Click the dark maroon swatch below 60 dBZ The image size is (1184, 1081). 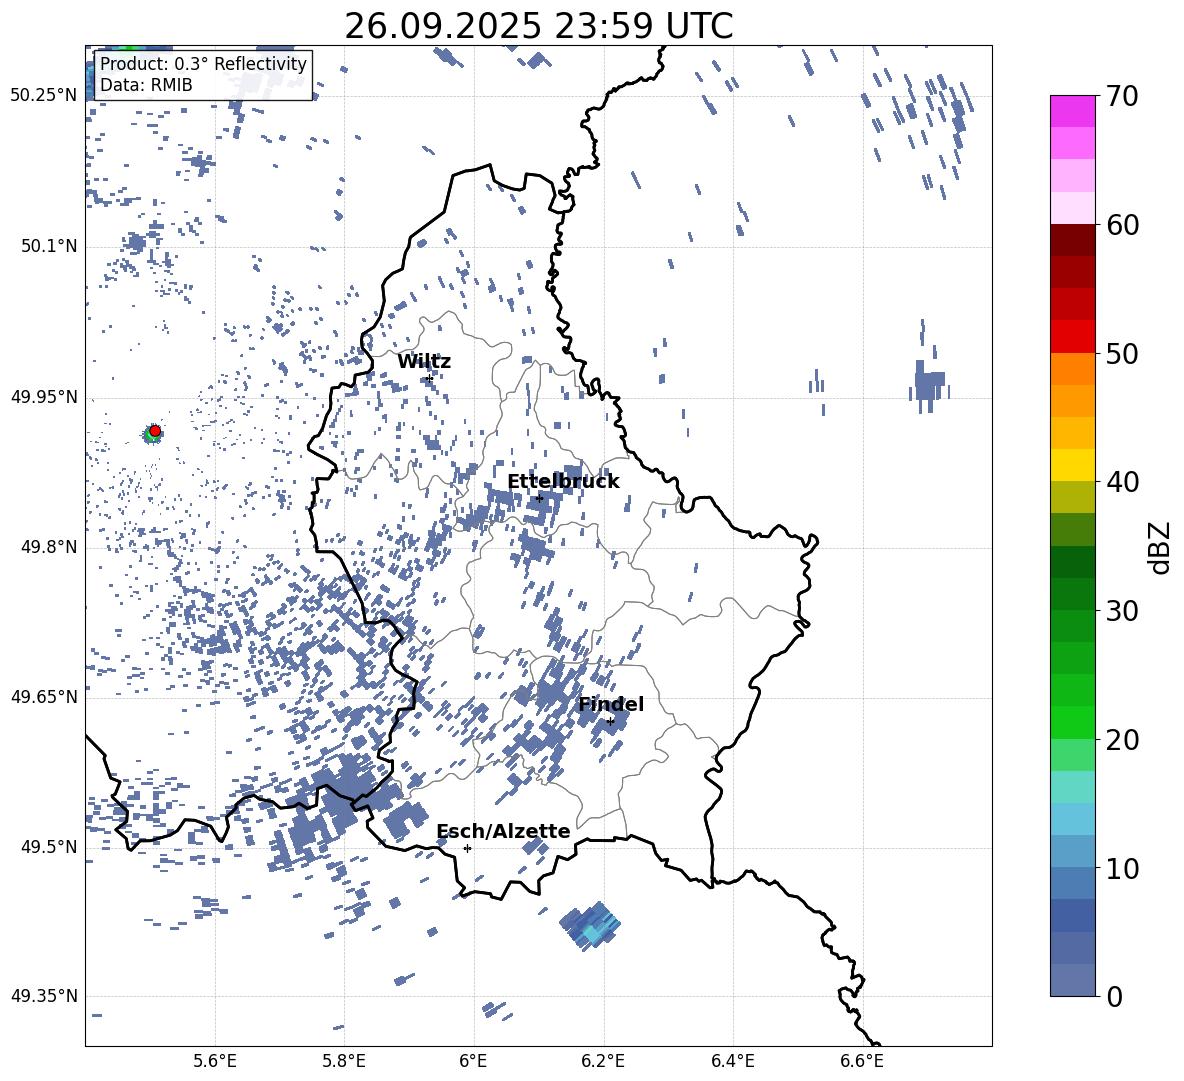(x=1072, y=240)
